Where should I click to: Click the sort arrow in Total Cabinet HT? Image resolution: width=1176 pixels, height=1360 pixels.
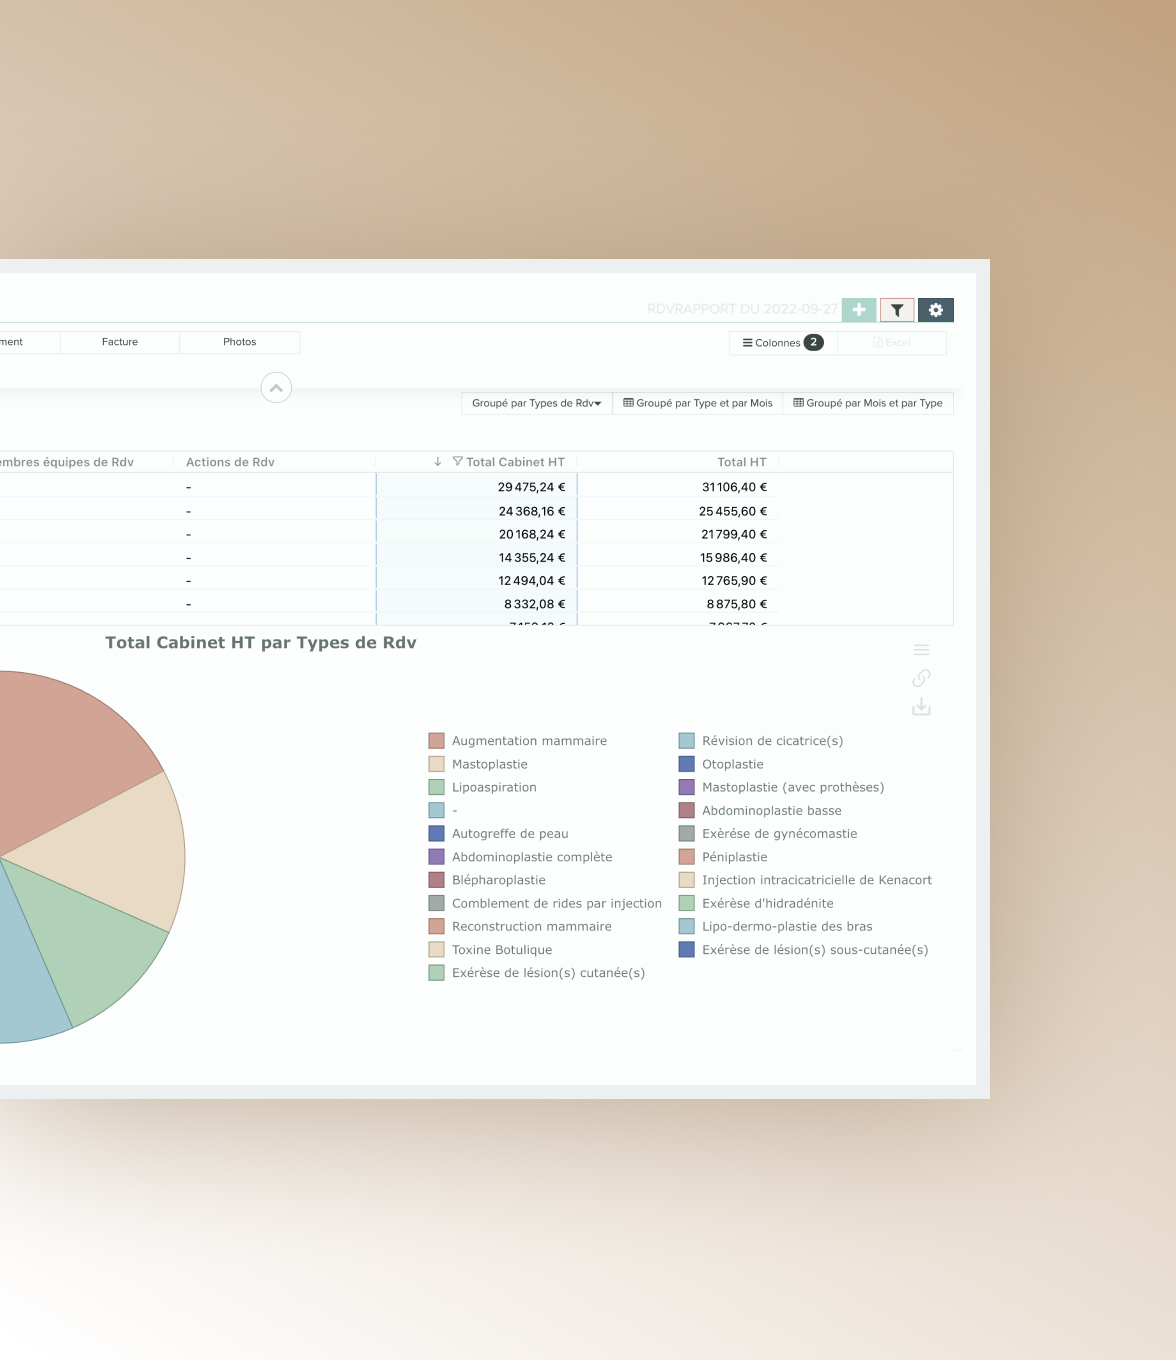click(438, 462)
